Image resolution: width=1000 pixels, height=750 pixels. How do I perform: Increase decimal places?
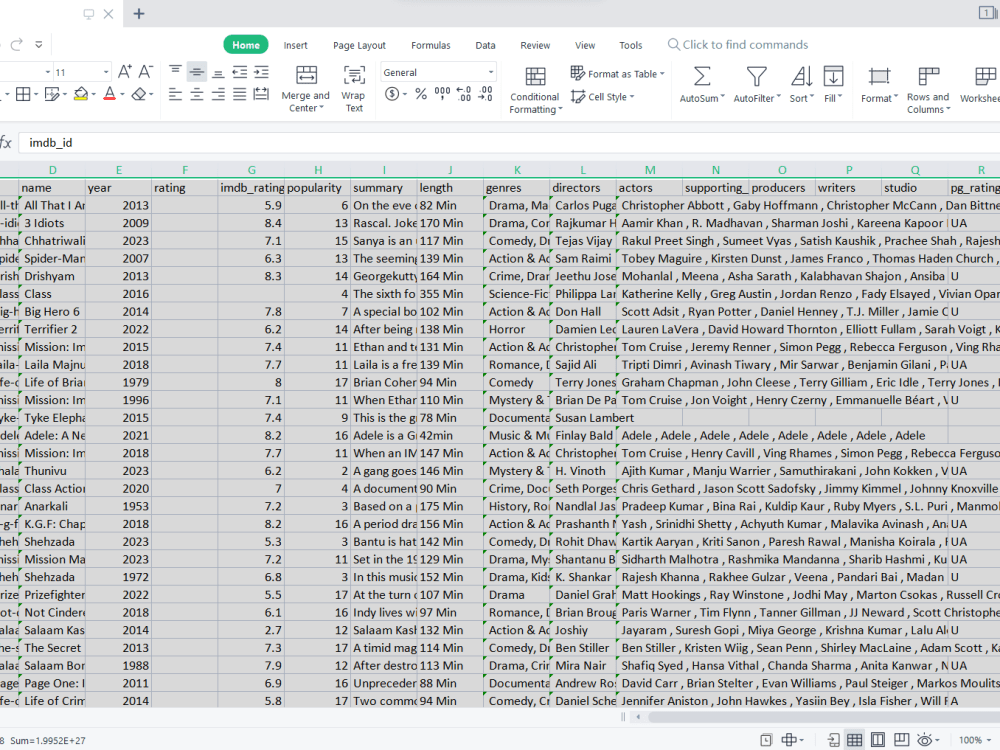coord(464,94)
